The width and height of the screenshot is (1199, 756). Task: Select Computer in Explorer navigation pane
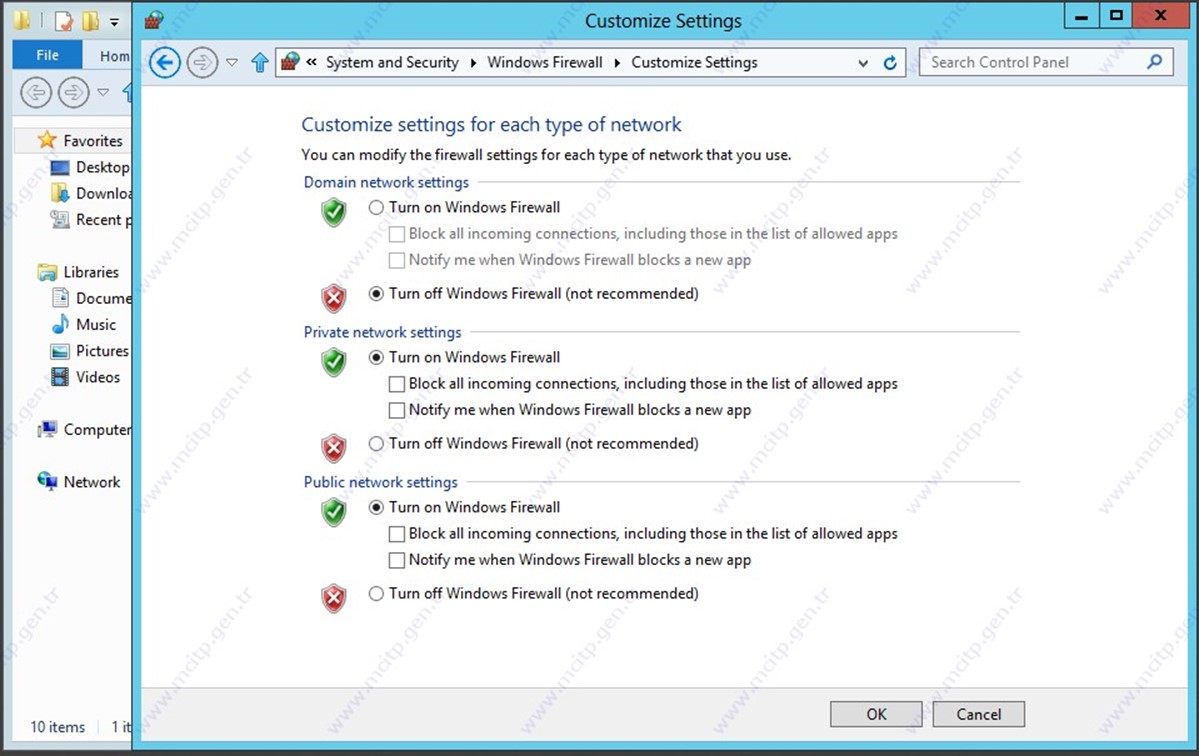point(97,430)
